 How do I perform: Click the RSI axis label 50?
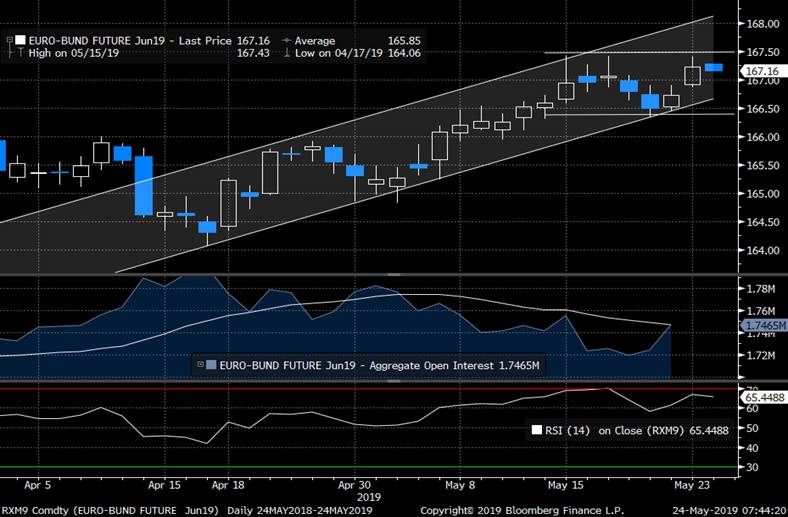752,428
